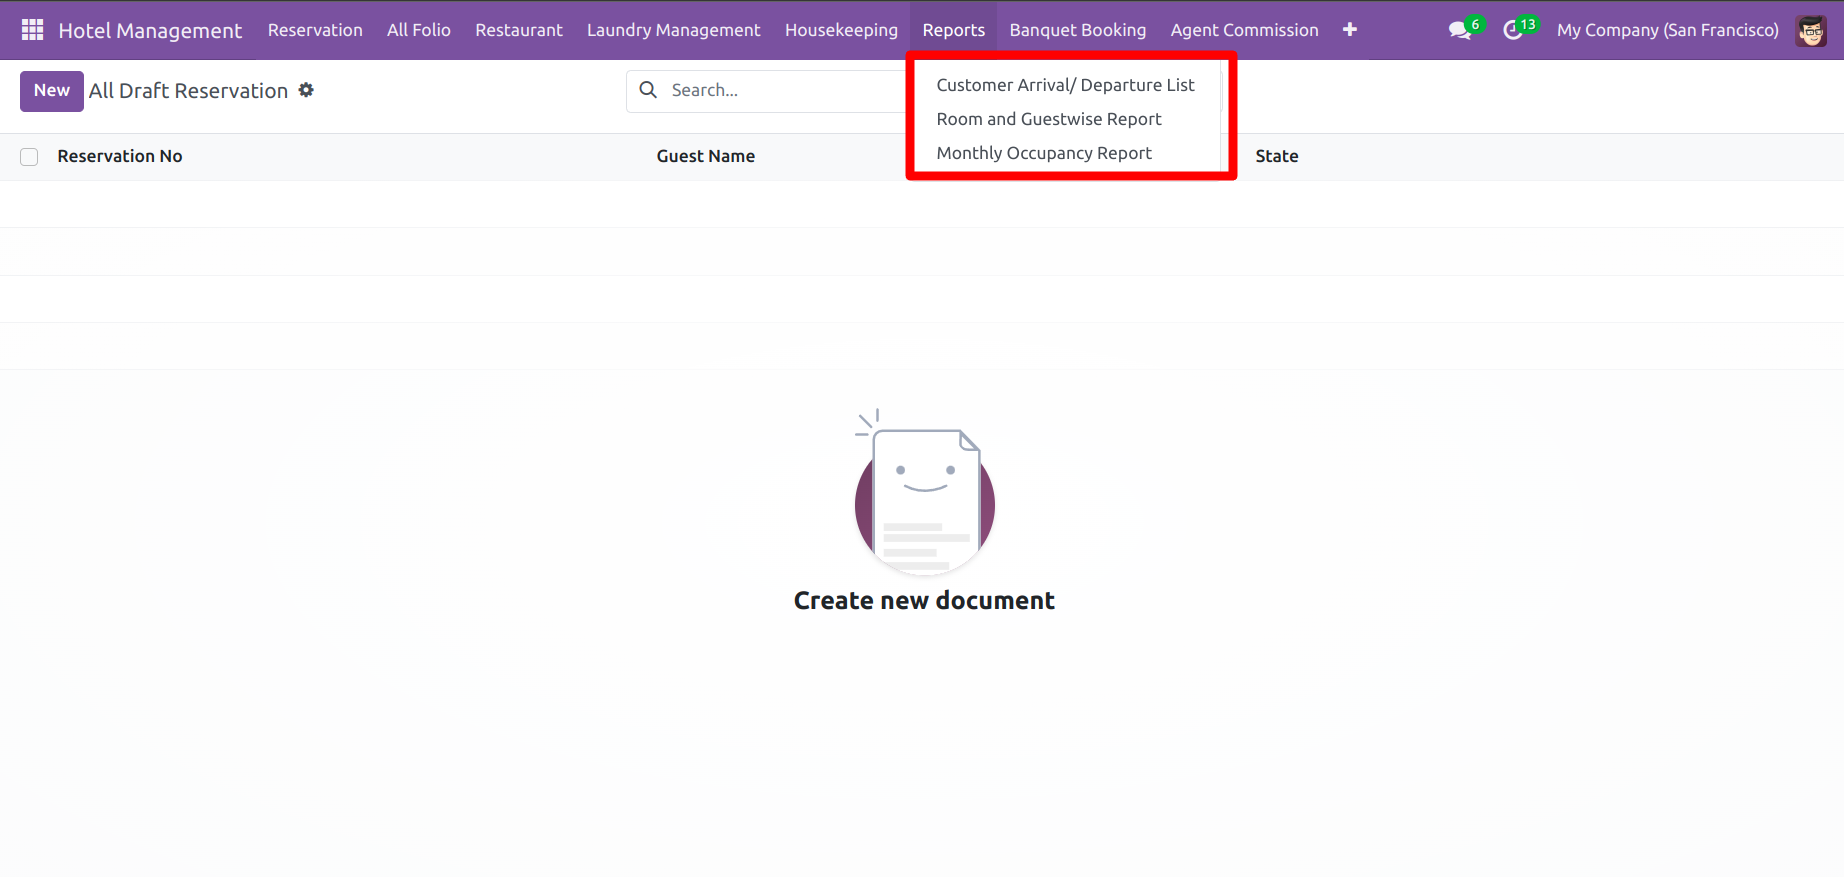Open the messages conversation icon
Screen dimensions: 1844x877
tap(1461, 30)
